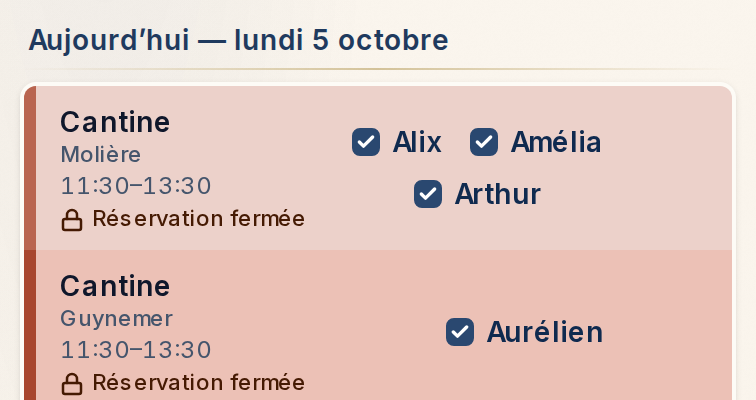Select the Amélia name label
This screenshot has height=400, width=756.
[x=556, y=142]
